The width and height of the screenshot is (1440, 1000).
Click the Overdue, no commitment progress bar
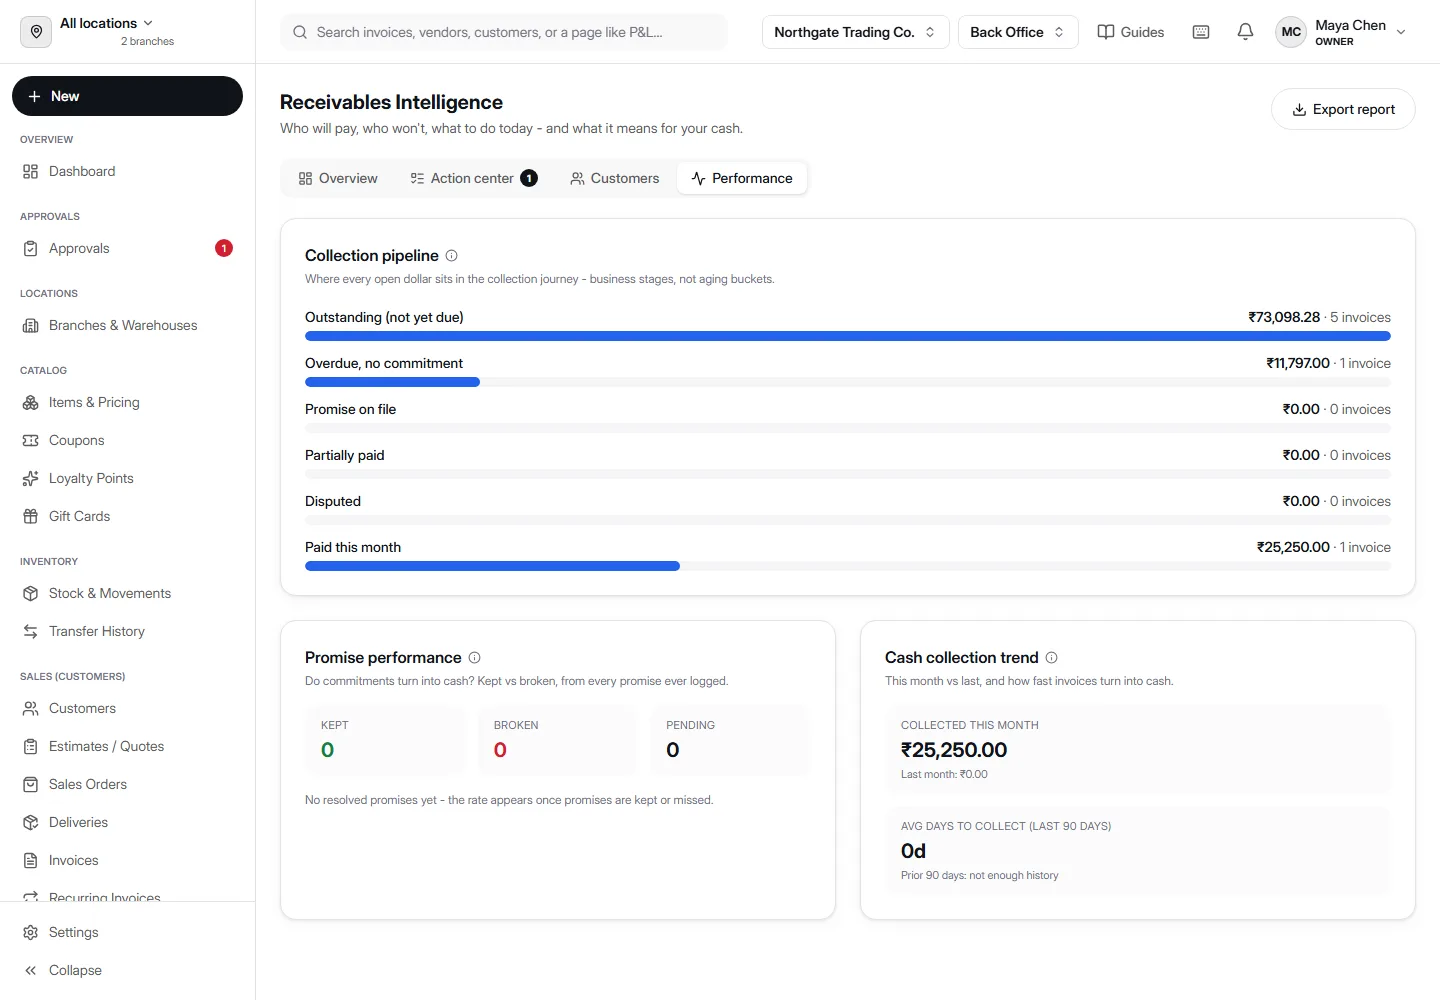point(848,383)
